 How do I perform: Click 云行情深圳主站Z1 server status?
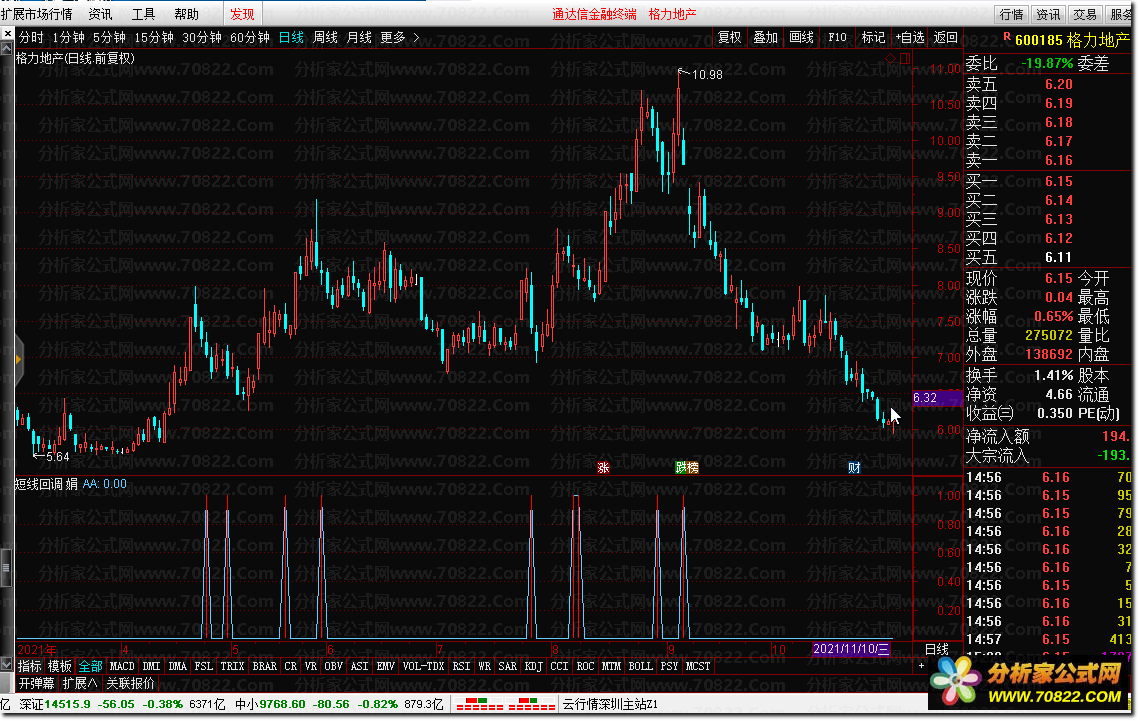(610, 704)
